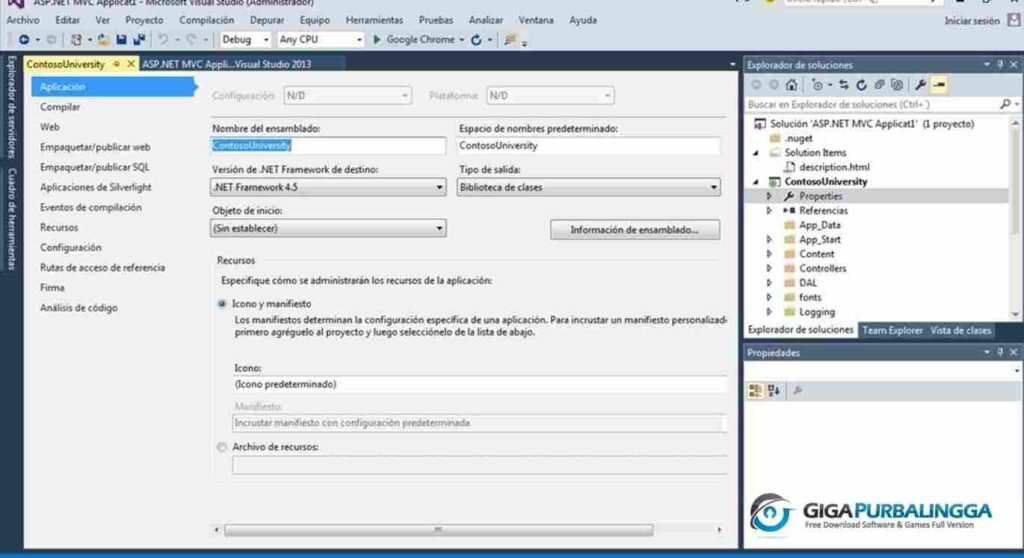Refresh the Solution Explorer tree
The height and width of the screenshot is (558, 1024).
pyautogui.click(x=861, y=85)
